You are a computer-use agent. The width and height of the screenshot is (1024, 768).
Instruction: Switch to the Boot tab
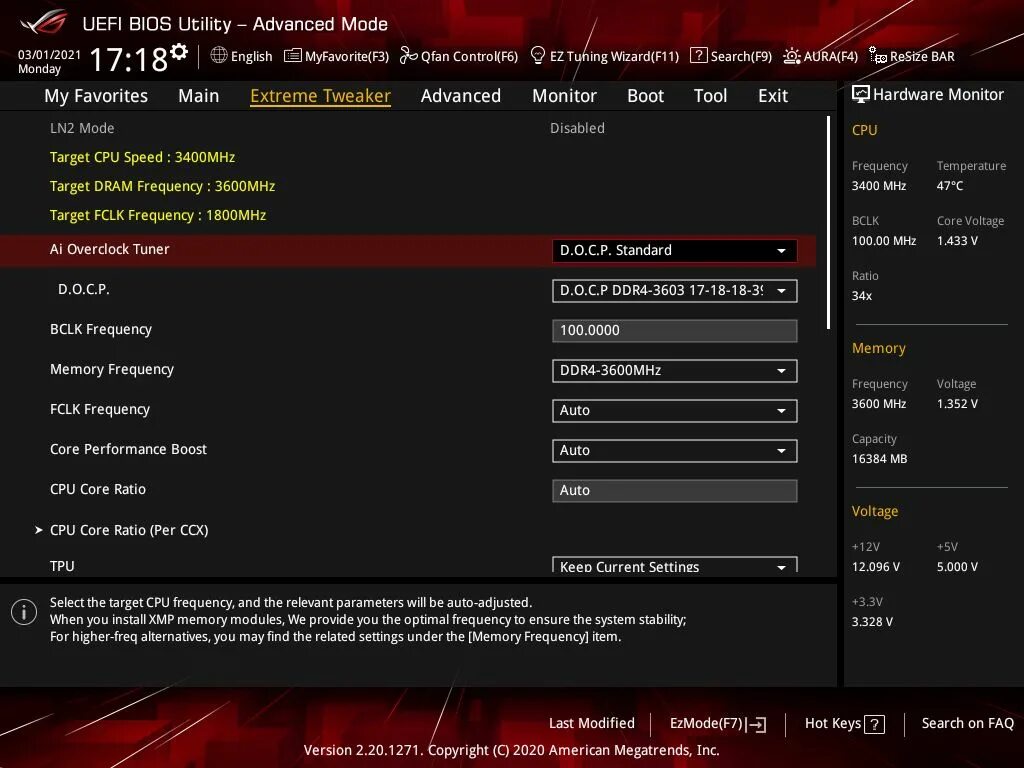click(x=645, y=95)
